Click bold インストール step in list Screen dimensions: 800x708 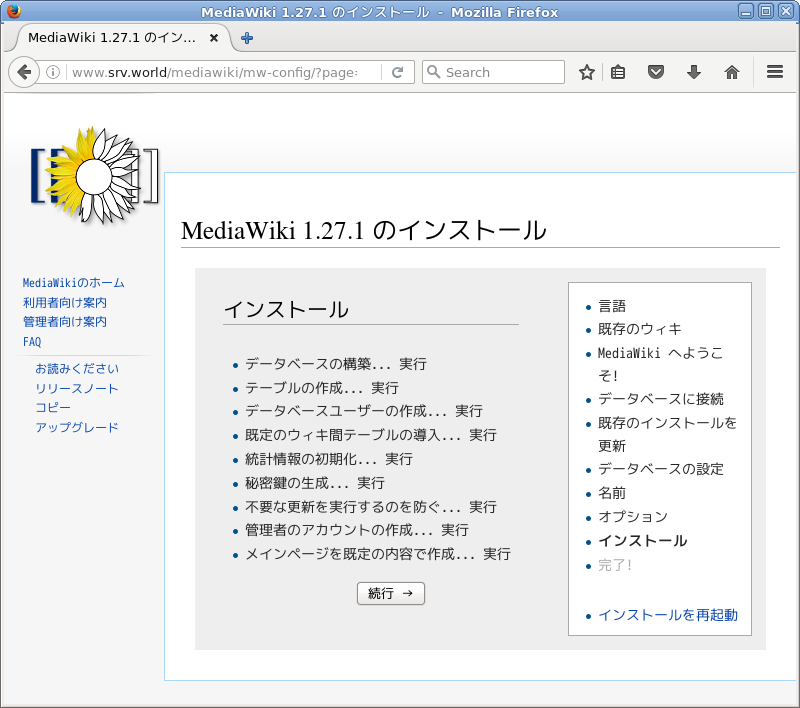(x=642, y=541)
